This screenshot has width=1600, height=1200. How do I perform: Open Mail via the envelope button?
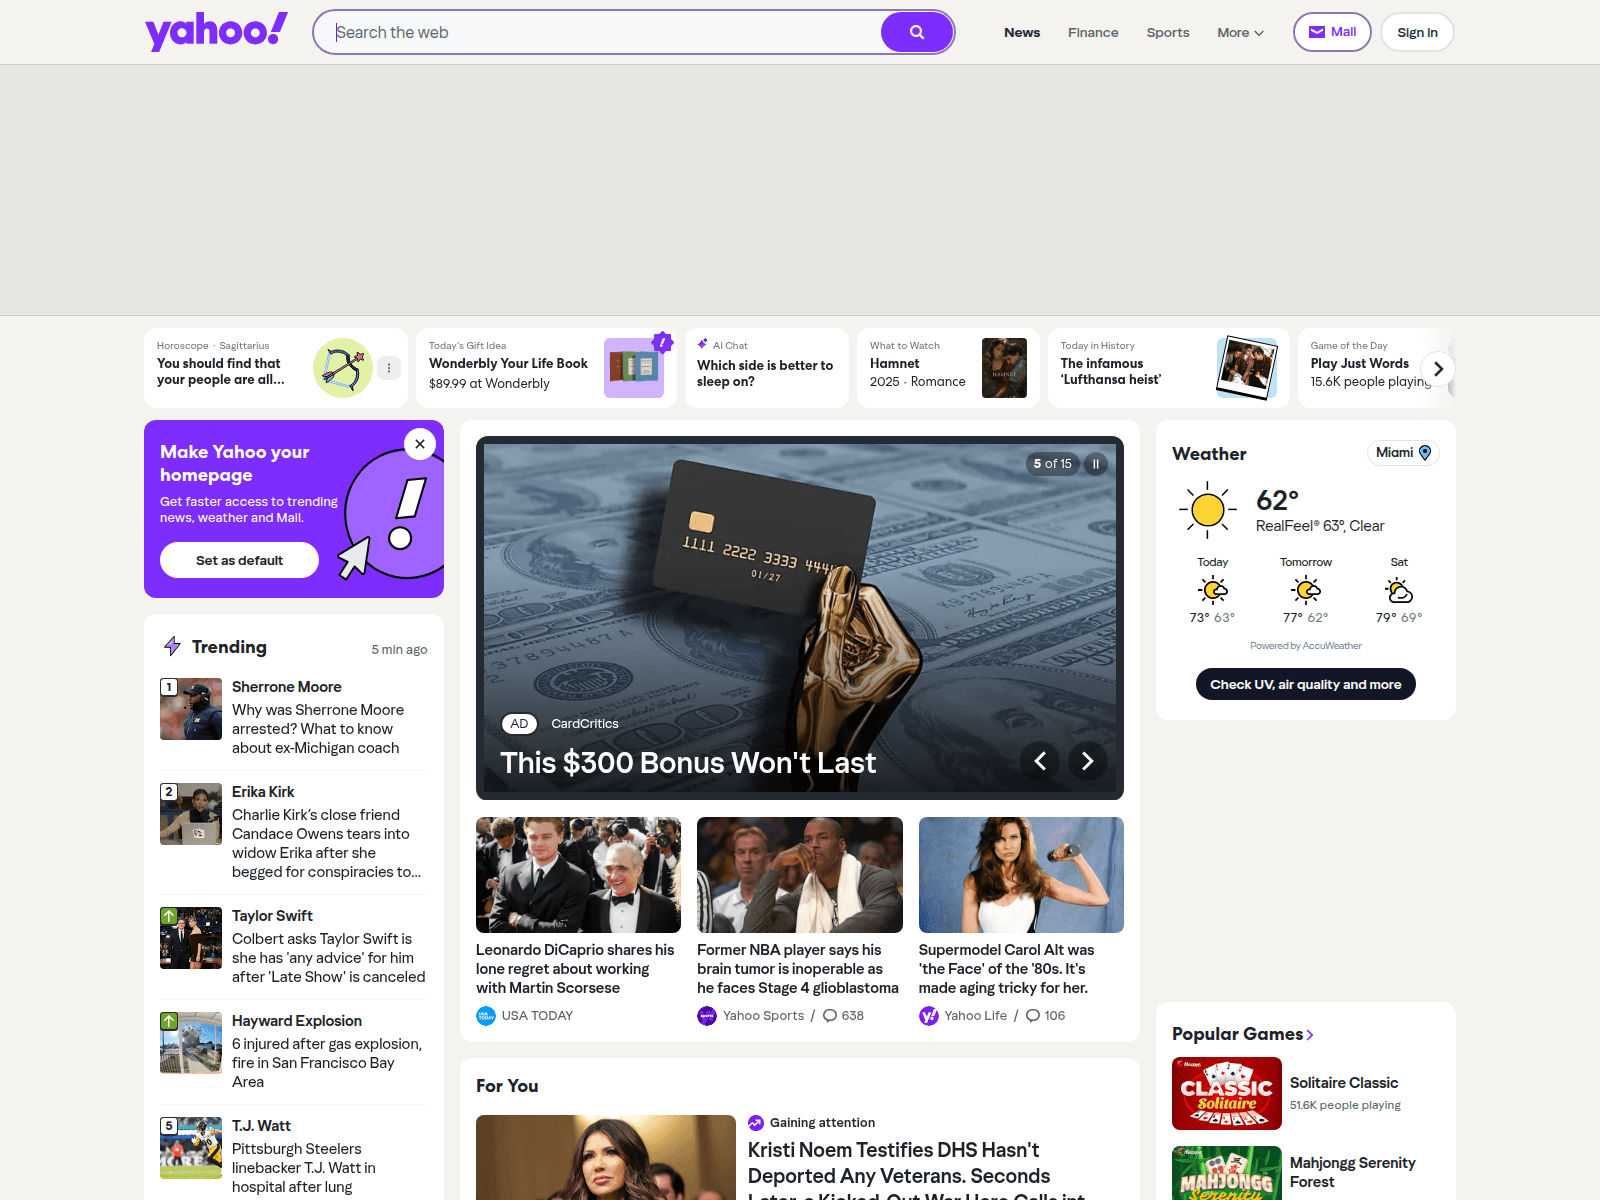pos(1331,32)
